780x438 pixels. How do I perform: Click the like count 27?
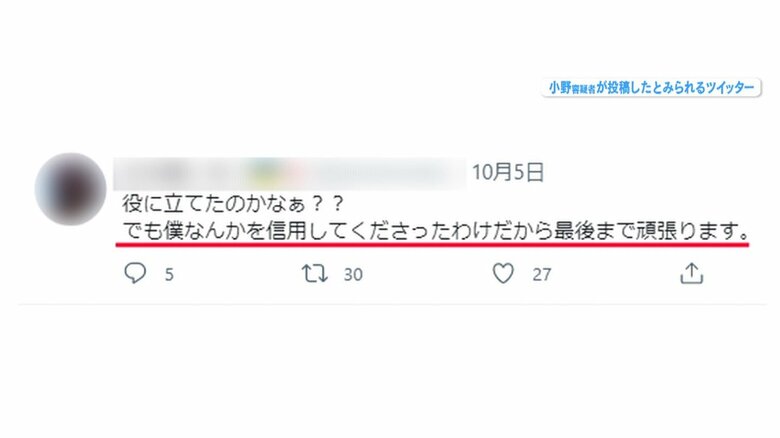click(542, 274)
